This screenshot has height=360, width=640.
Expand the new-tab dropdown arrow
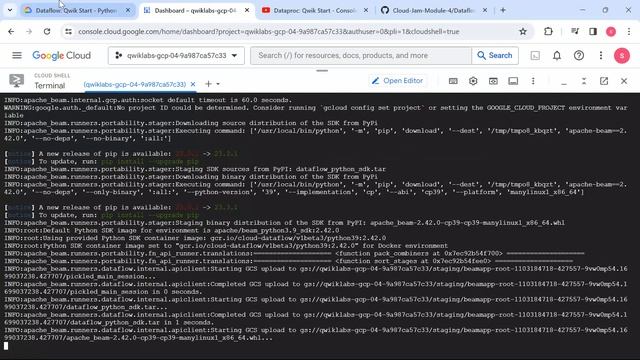pos(218,84)
